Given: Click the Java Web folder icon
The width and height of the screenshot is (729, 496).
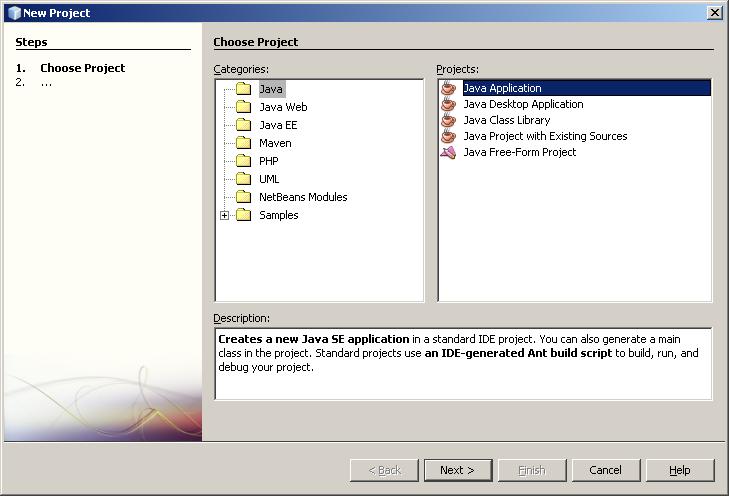Looking at the screenshot, I should click(244, 107).
